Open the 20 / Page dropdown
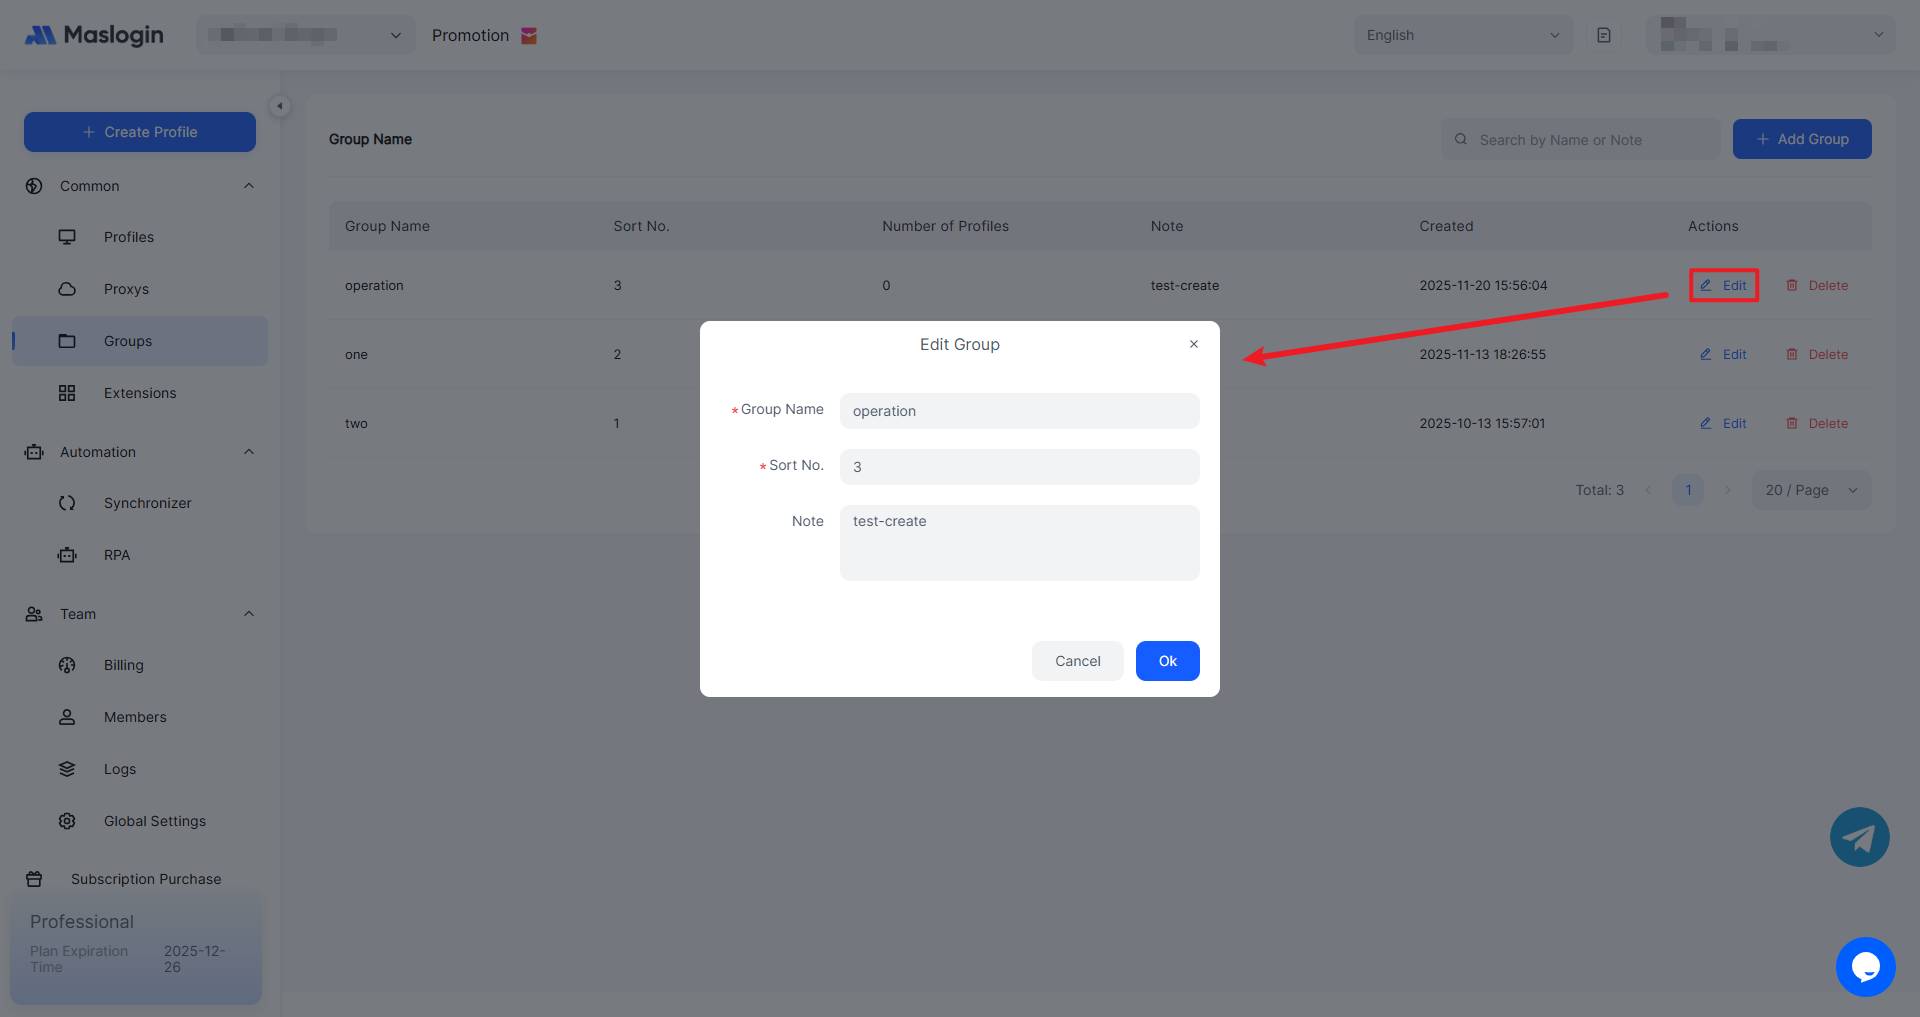The width and height of the screenshot is (1920, 1017). 1810,490
